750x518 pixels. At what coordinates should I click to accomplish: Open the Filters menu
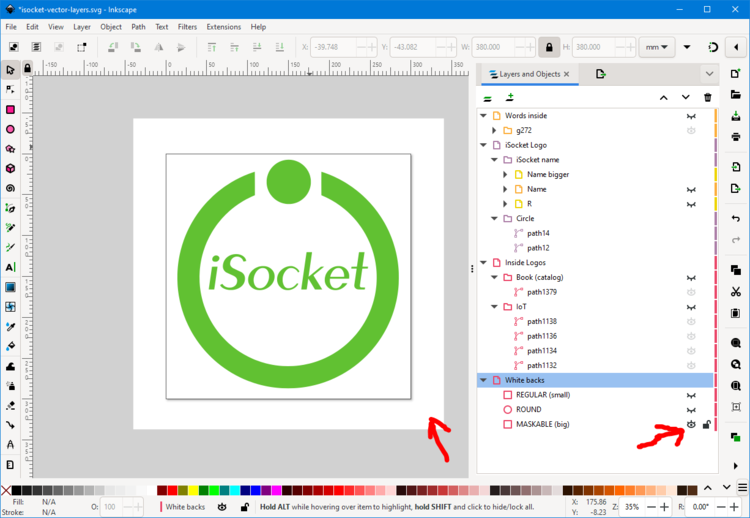[187, 27]
